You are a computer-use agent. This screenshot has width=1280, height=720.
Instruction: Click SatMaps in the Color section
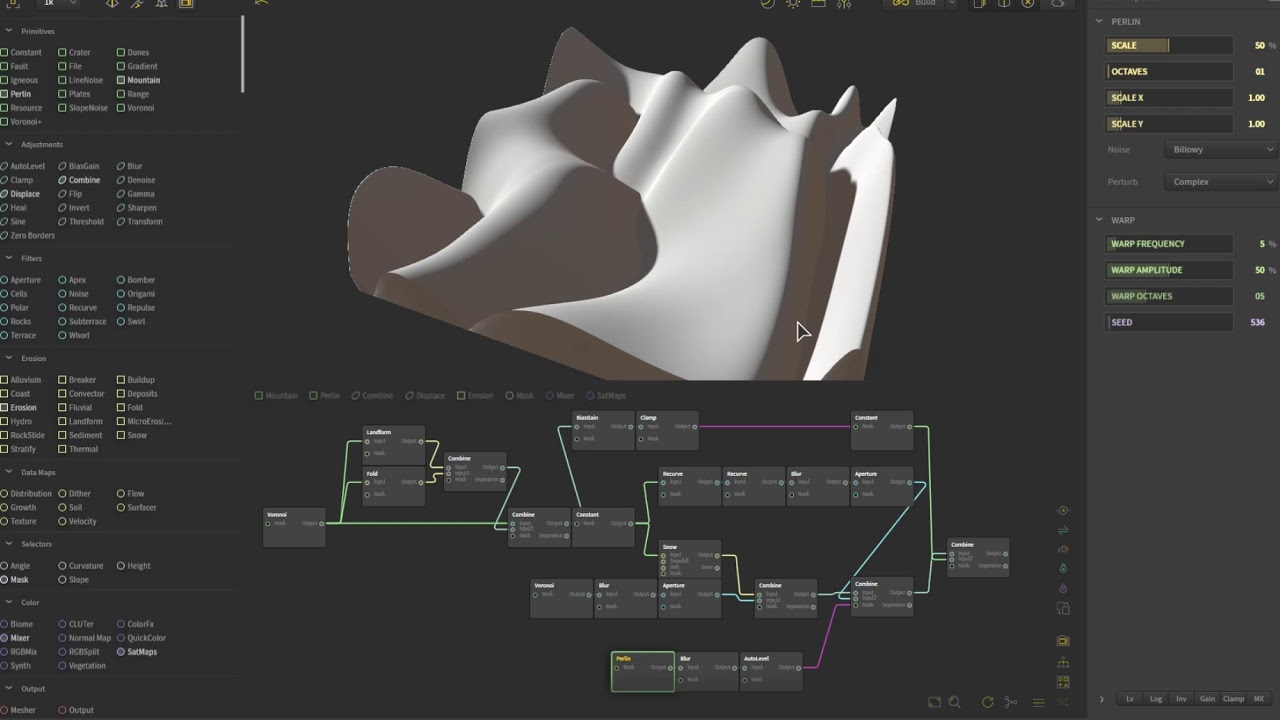[137, 652]
